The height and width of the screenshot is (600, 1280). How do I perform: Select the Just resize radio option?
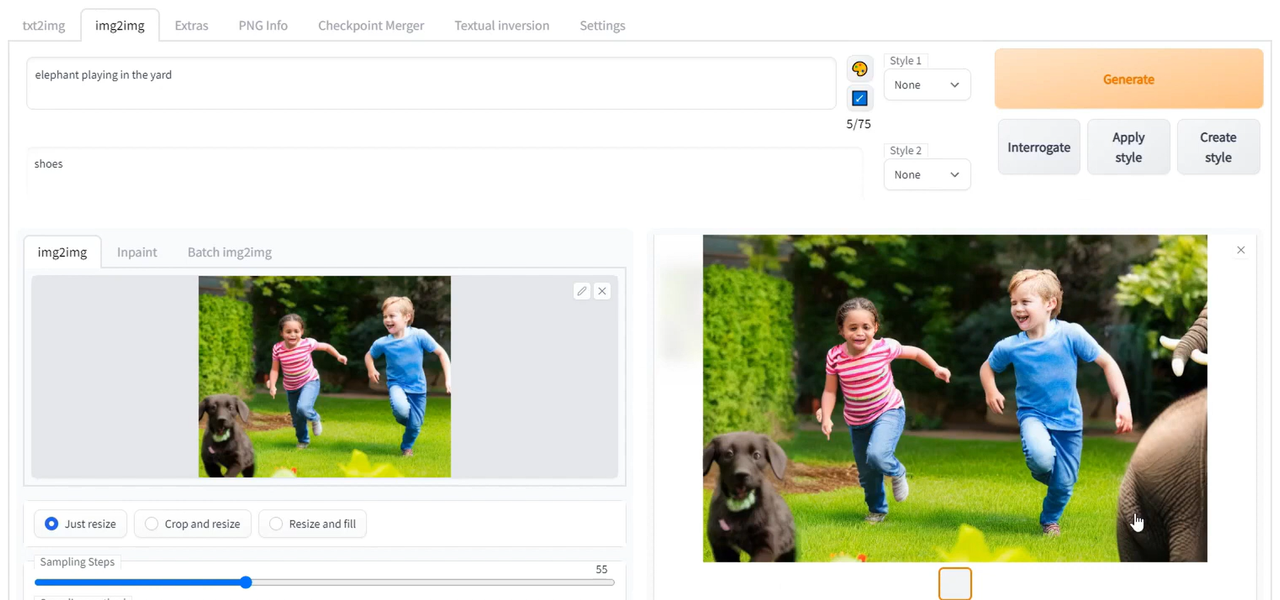[80, 524]
